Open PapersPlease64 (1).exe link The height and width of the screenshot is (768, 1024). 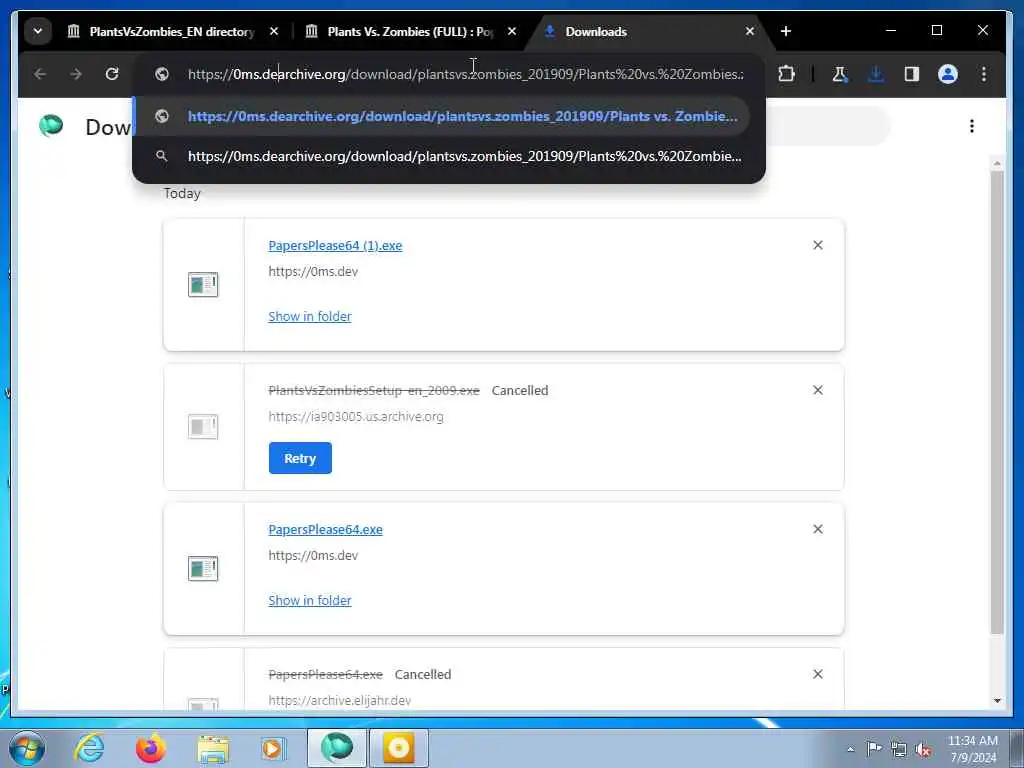click(x=335, y=246)
